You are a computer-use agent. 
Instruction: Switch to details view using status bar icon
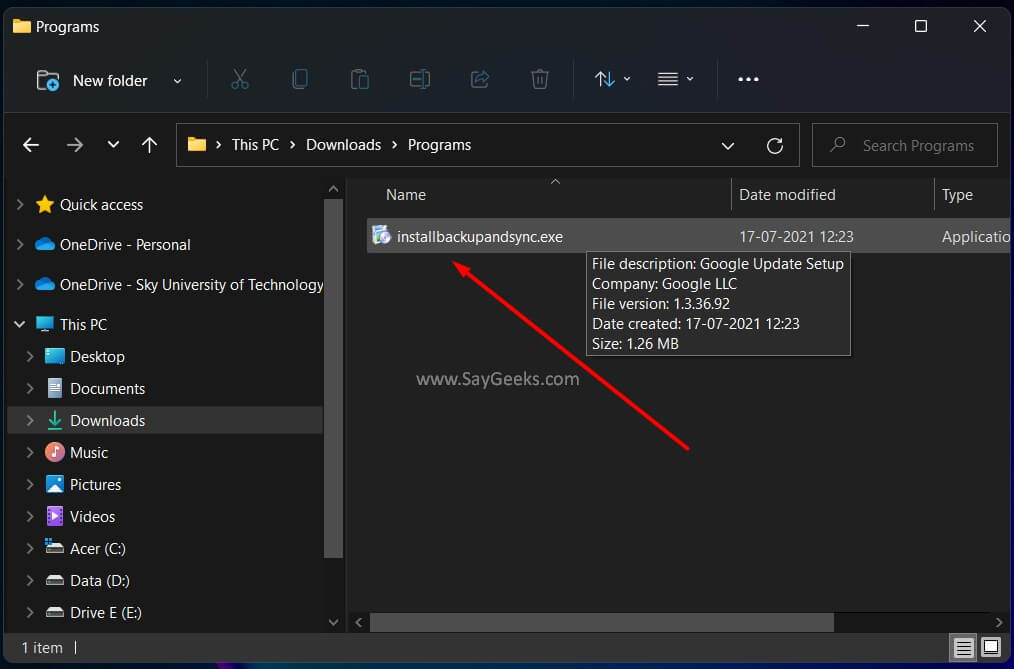point(963,648)
